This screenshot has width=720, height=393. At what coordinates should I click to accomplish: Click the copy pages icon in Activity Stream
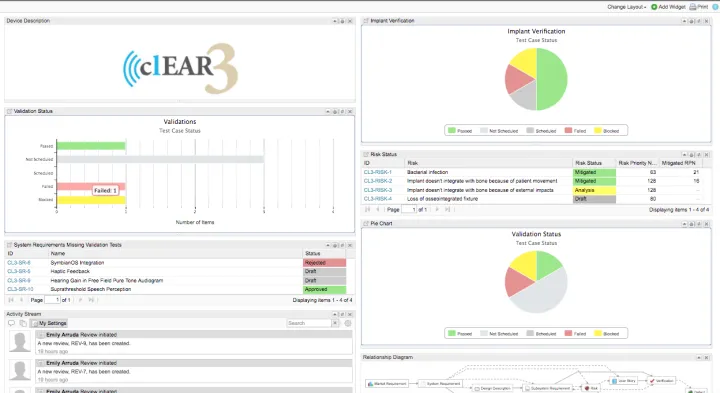tap(23, 323)
